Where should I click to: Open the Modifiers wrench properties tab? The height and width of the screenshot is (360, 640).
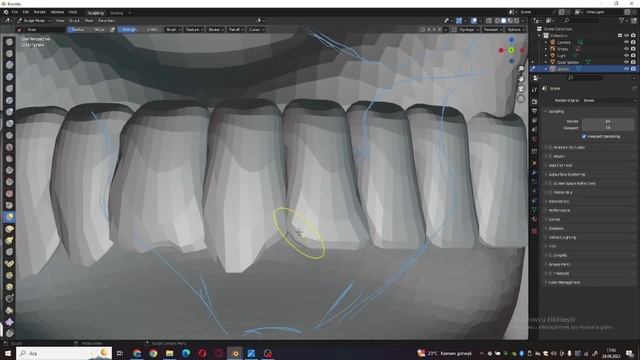coord(534,173)
